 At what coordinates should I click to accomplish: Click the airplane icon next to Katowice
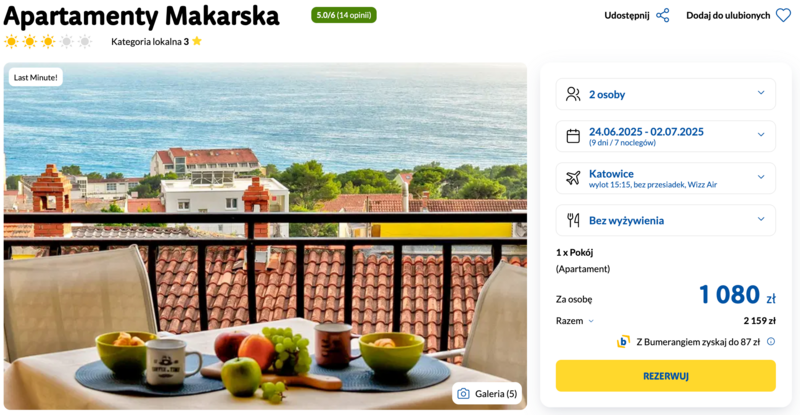tap(573, 178)
